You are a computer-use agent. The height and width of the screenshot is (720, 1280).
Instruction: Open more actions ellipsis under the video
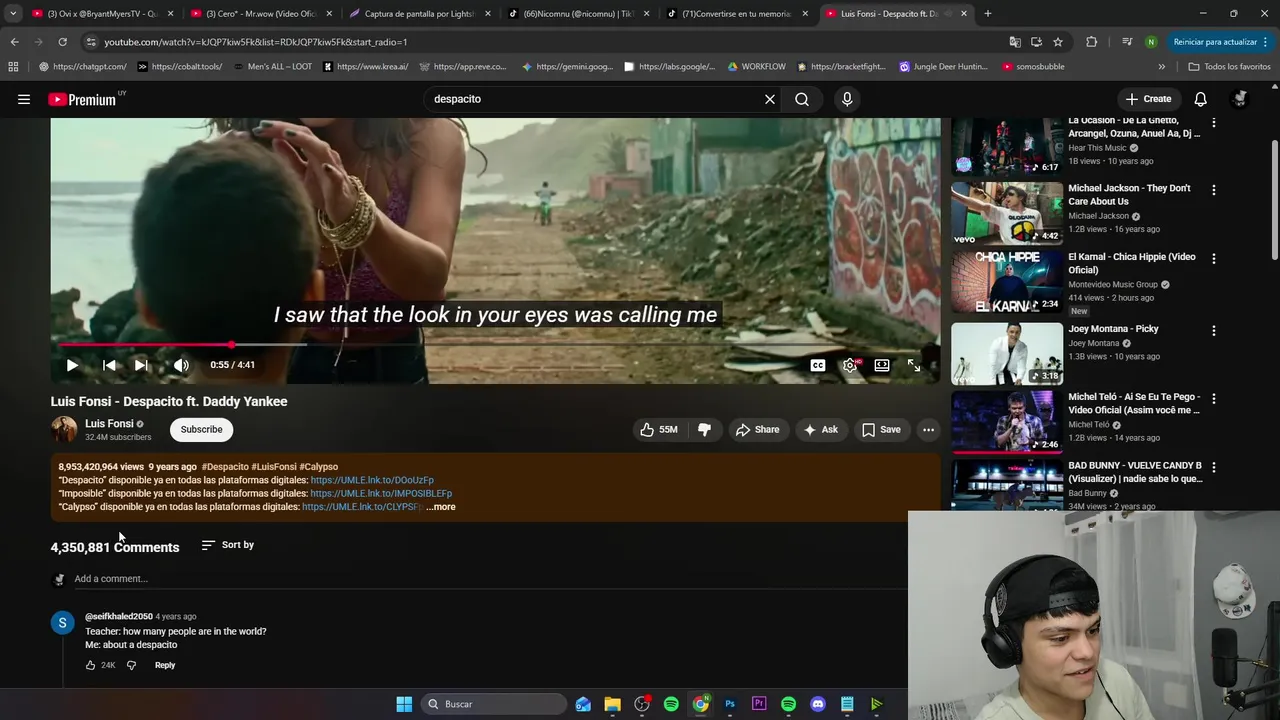point(928,430)
